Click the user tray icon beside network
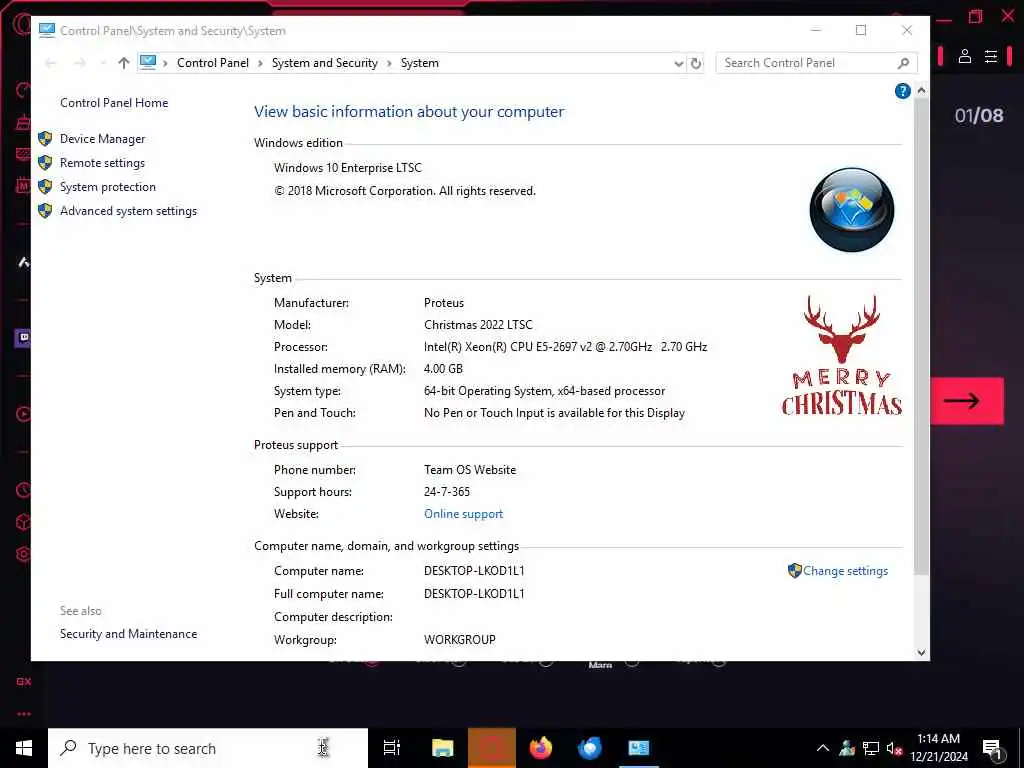 click(x=847, y=748)
